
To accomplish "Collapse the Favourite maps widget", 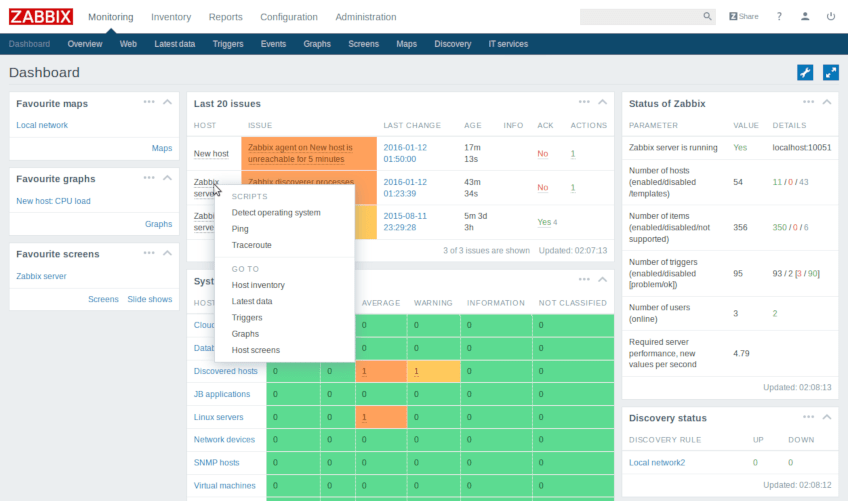I will [x=168, y=102].
